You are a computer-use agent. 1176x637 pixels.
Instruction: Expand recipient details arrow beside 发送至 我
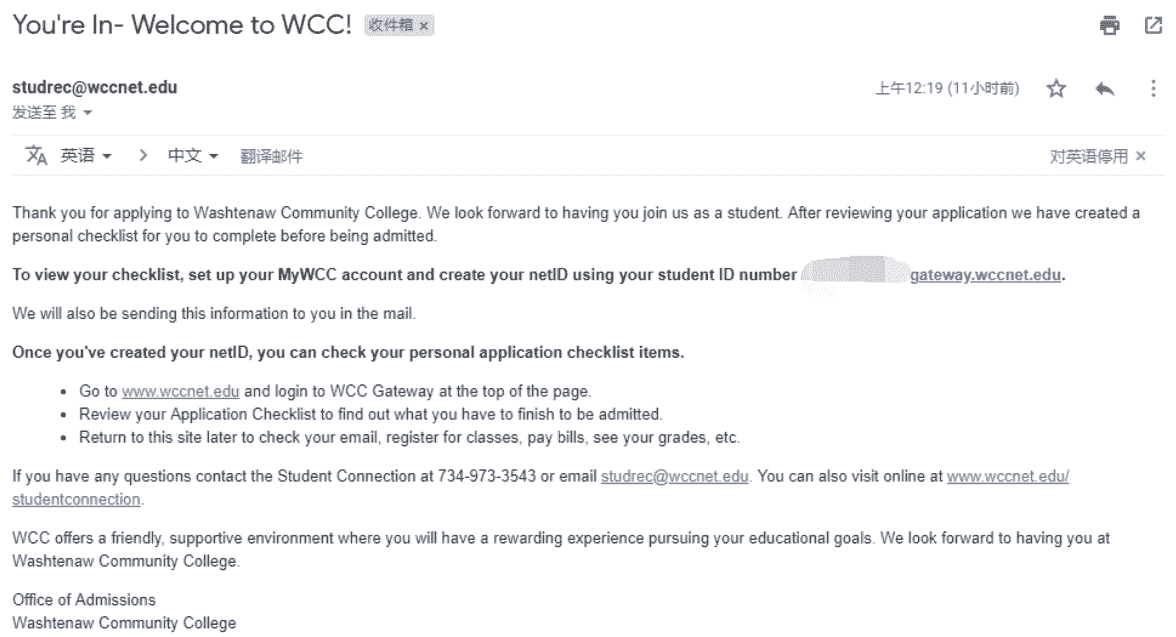[88, 113]
